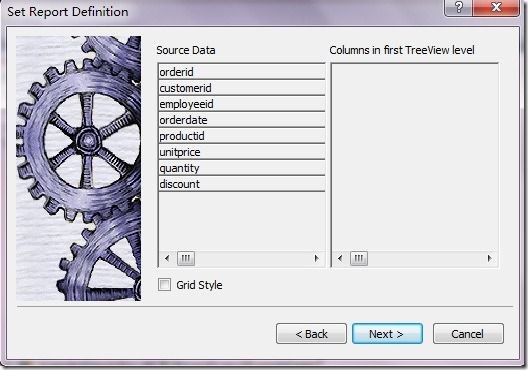Click the help question mark button
The height and width of the screenshot is (370, 528).
tap(458, 7)
